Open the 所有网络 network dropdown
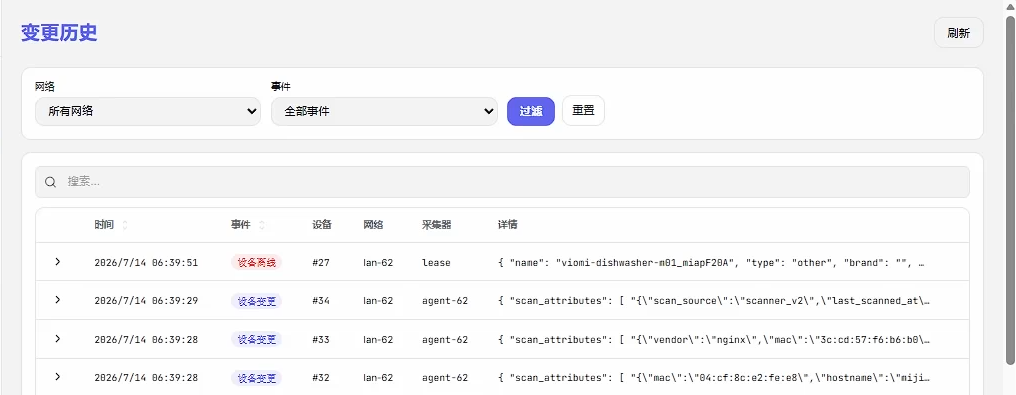1016x395 pixels. 148,111
